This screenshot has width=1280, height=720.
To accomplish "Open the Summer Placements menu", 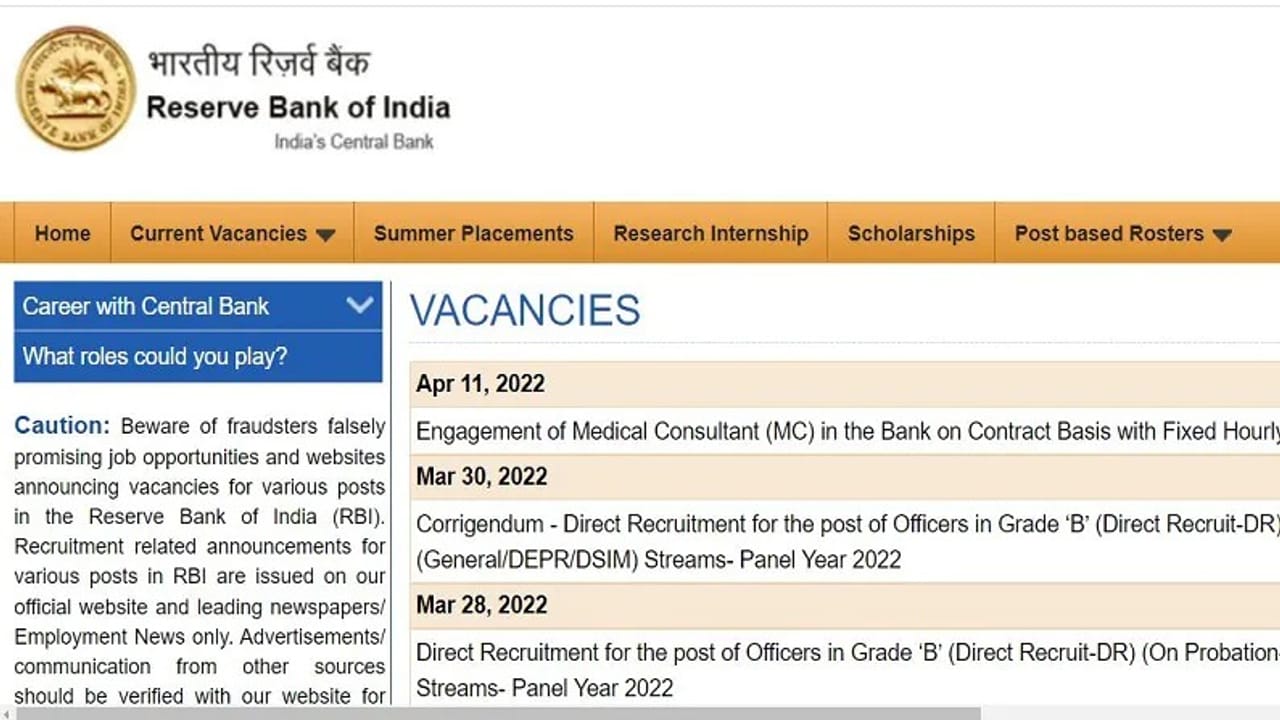I will 473,233.
